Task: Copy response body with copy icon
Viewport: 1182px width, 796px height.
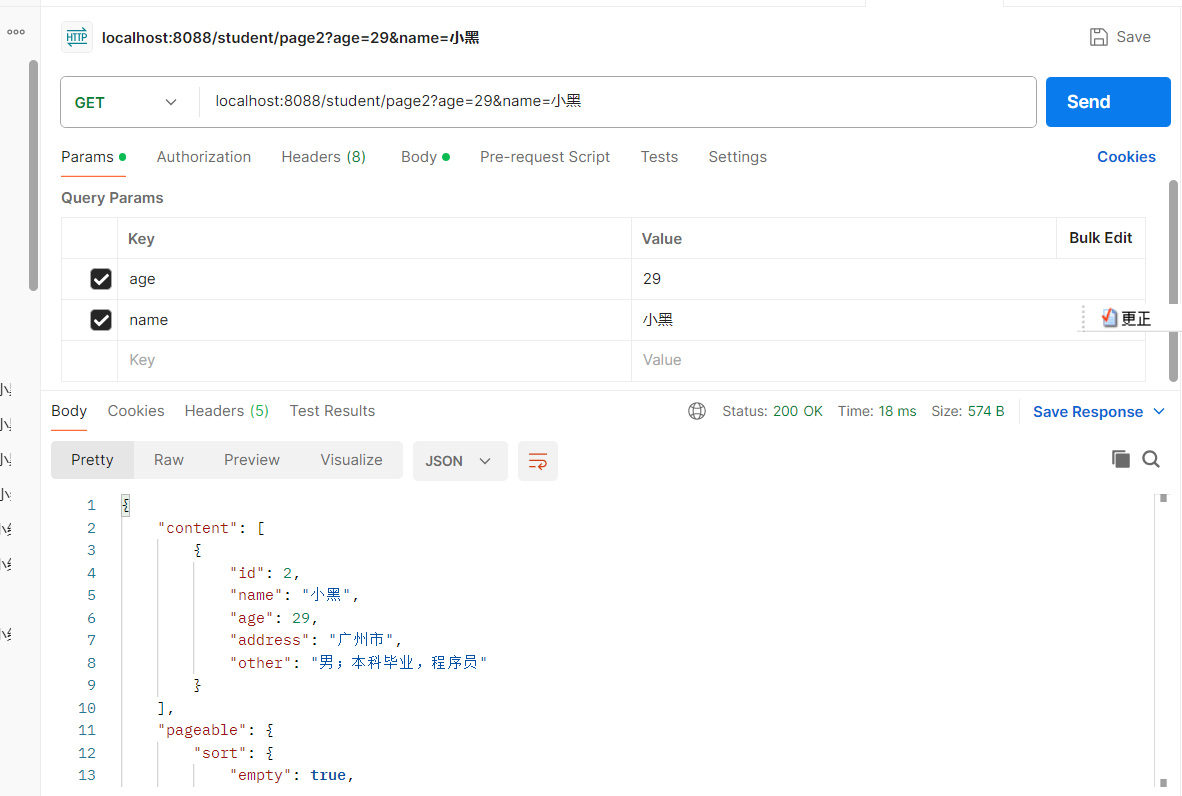Action: point(1121,459)
